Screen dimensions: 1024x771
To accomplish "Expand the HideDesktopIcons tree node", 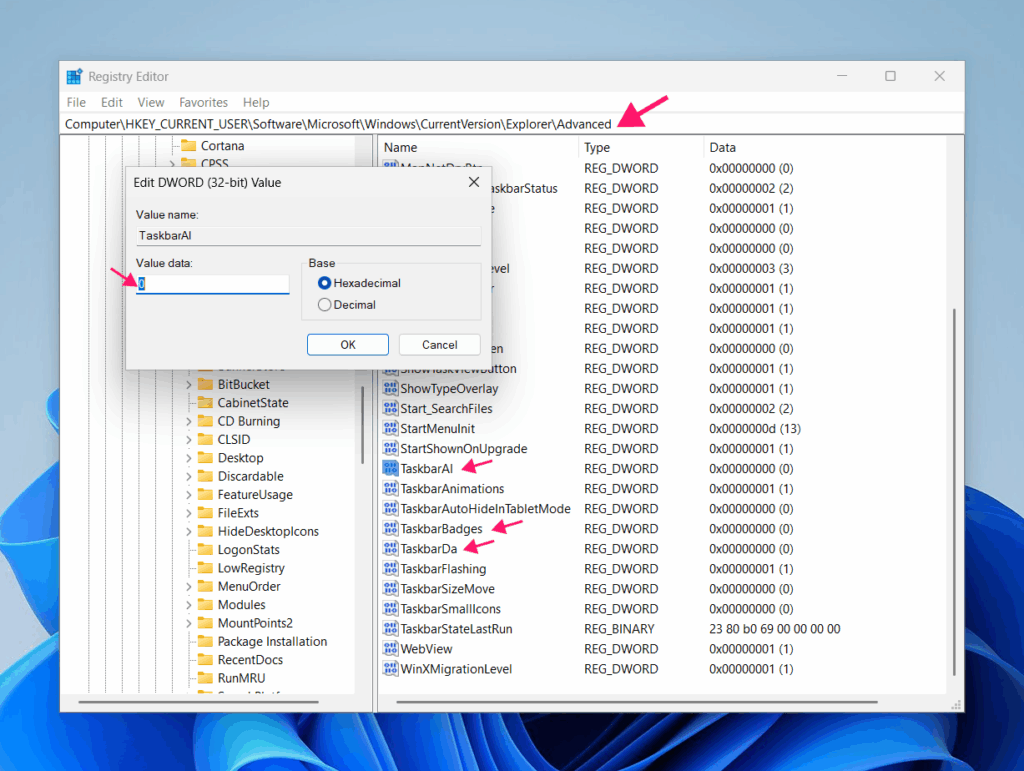I will pos(189,531).
